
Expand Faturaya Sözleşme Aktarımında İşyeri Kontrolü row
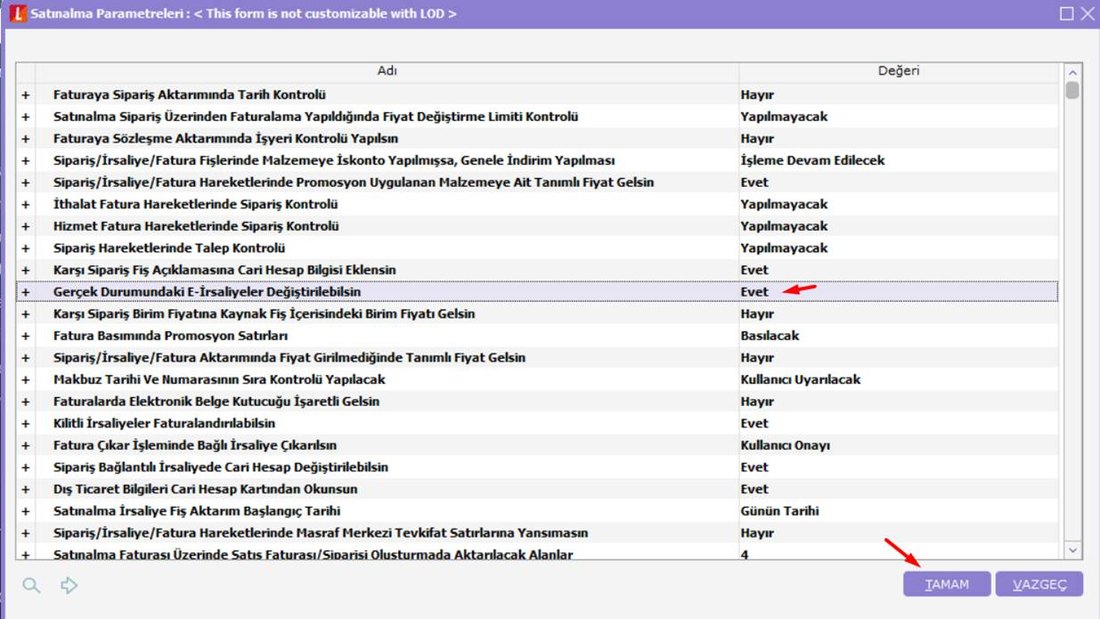[x=26, y=138]
